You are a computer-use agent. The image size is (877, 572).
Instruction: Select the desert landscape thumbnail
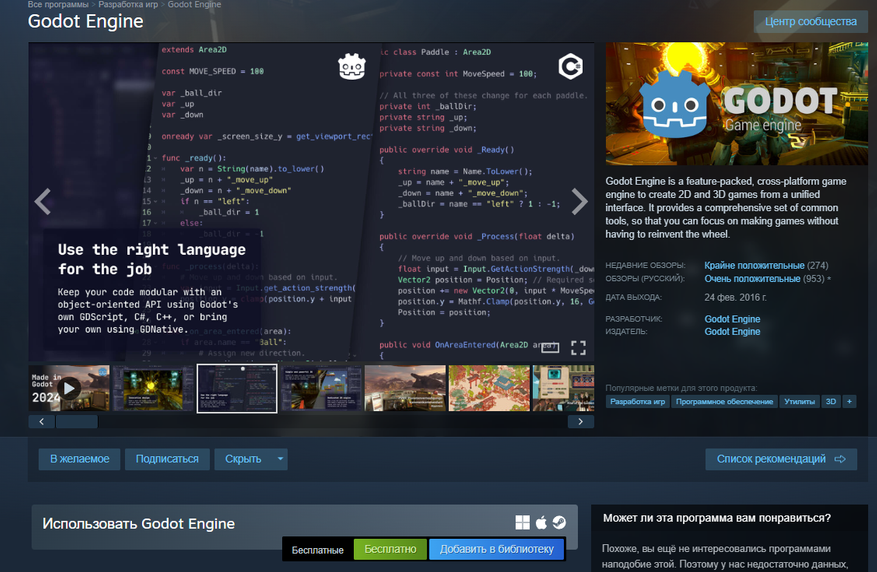tap(405, 388)
